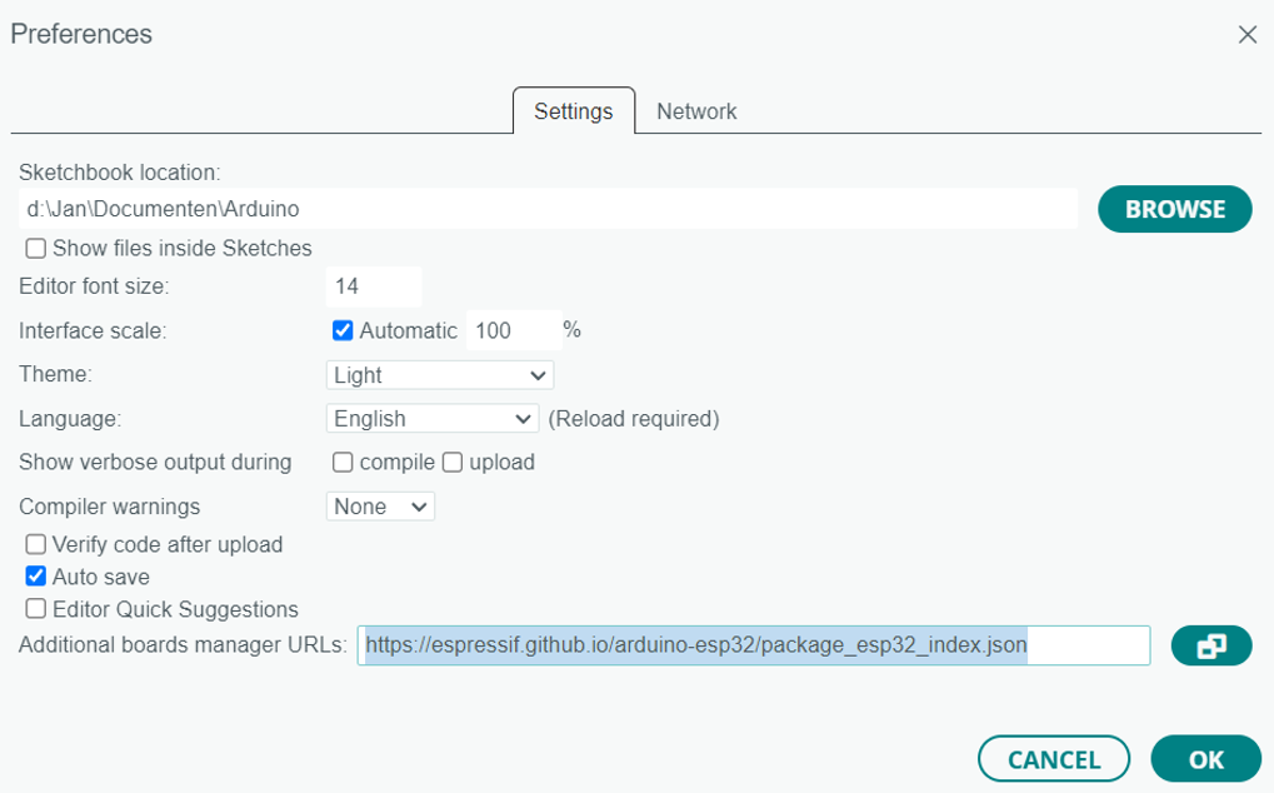Open the Theme dropdown
The image size is (1274, 793).
pyautogui.click(x=438, y=375)
